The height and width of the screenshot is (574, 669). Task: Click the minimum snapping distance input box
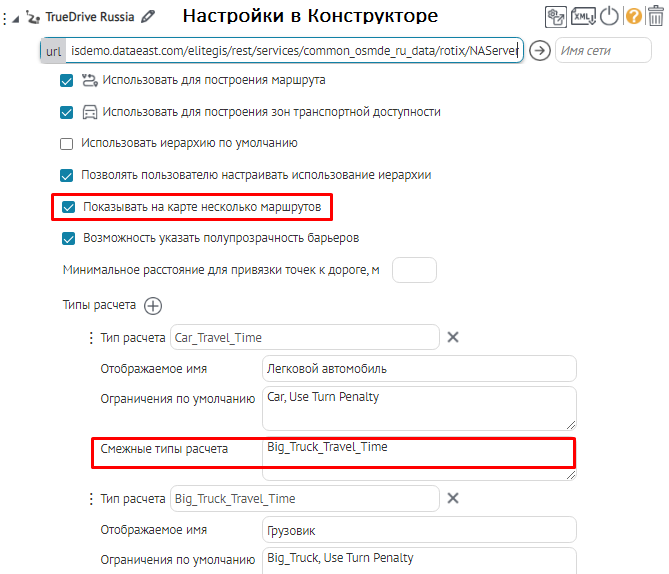(x=414, y=270)
